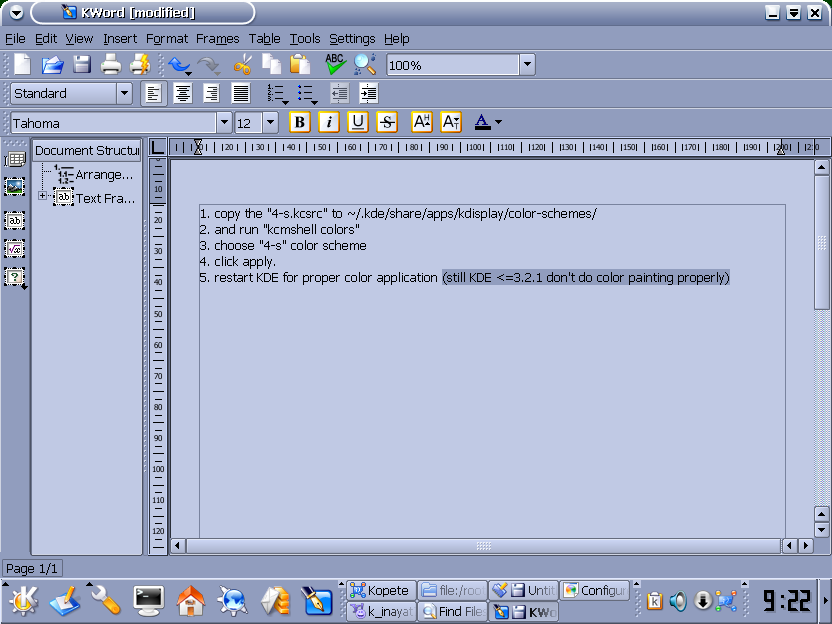Open a file using folder icon
Screen dimensions: 832x624
pos(52,65)
